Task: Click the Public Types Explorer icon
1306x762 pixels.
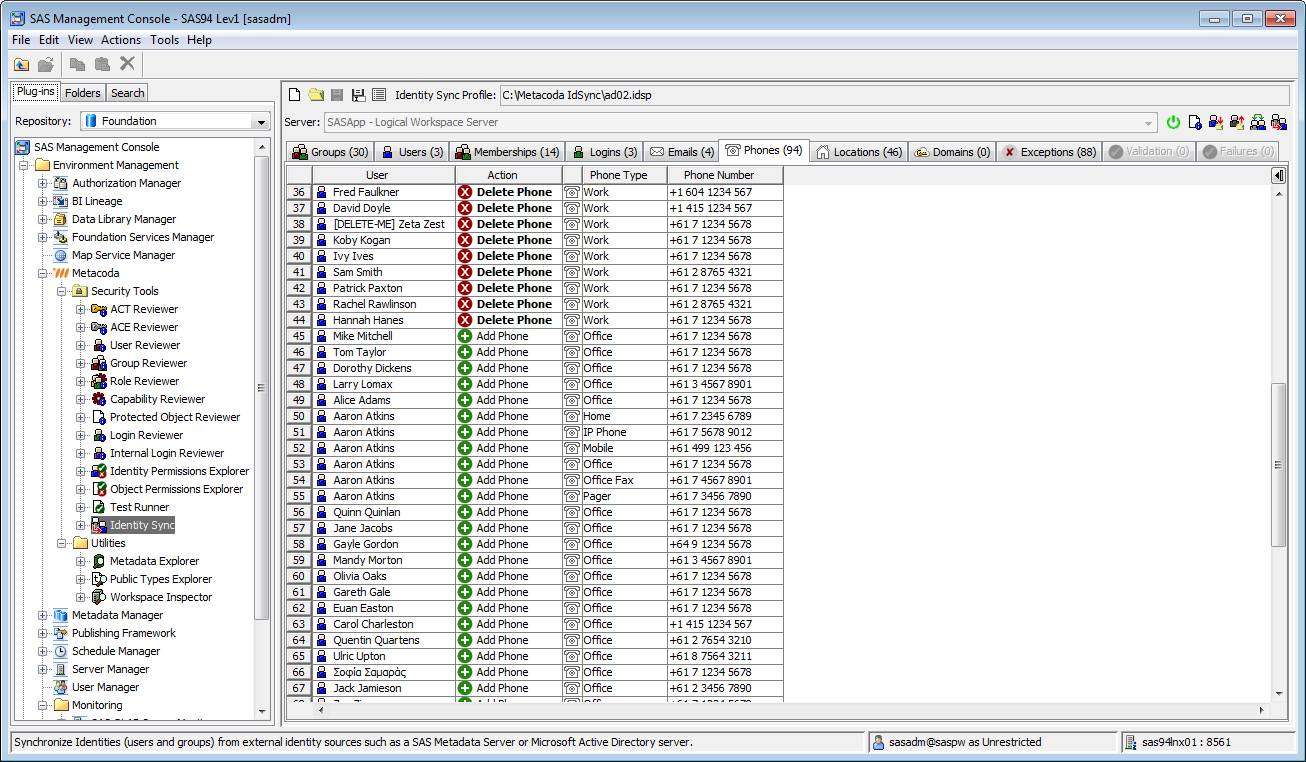Action: click(99, 579)
